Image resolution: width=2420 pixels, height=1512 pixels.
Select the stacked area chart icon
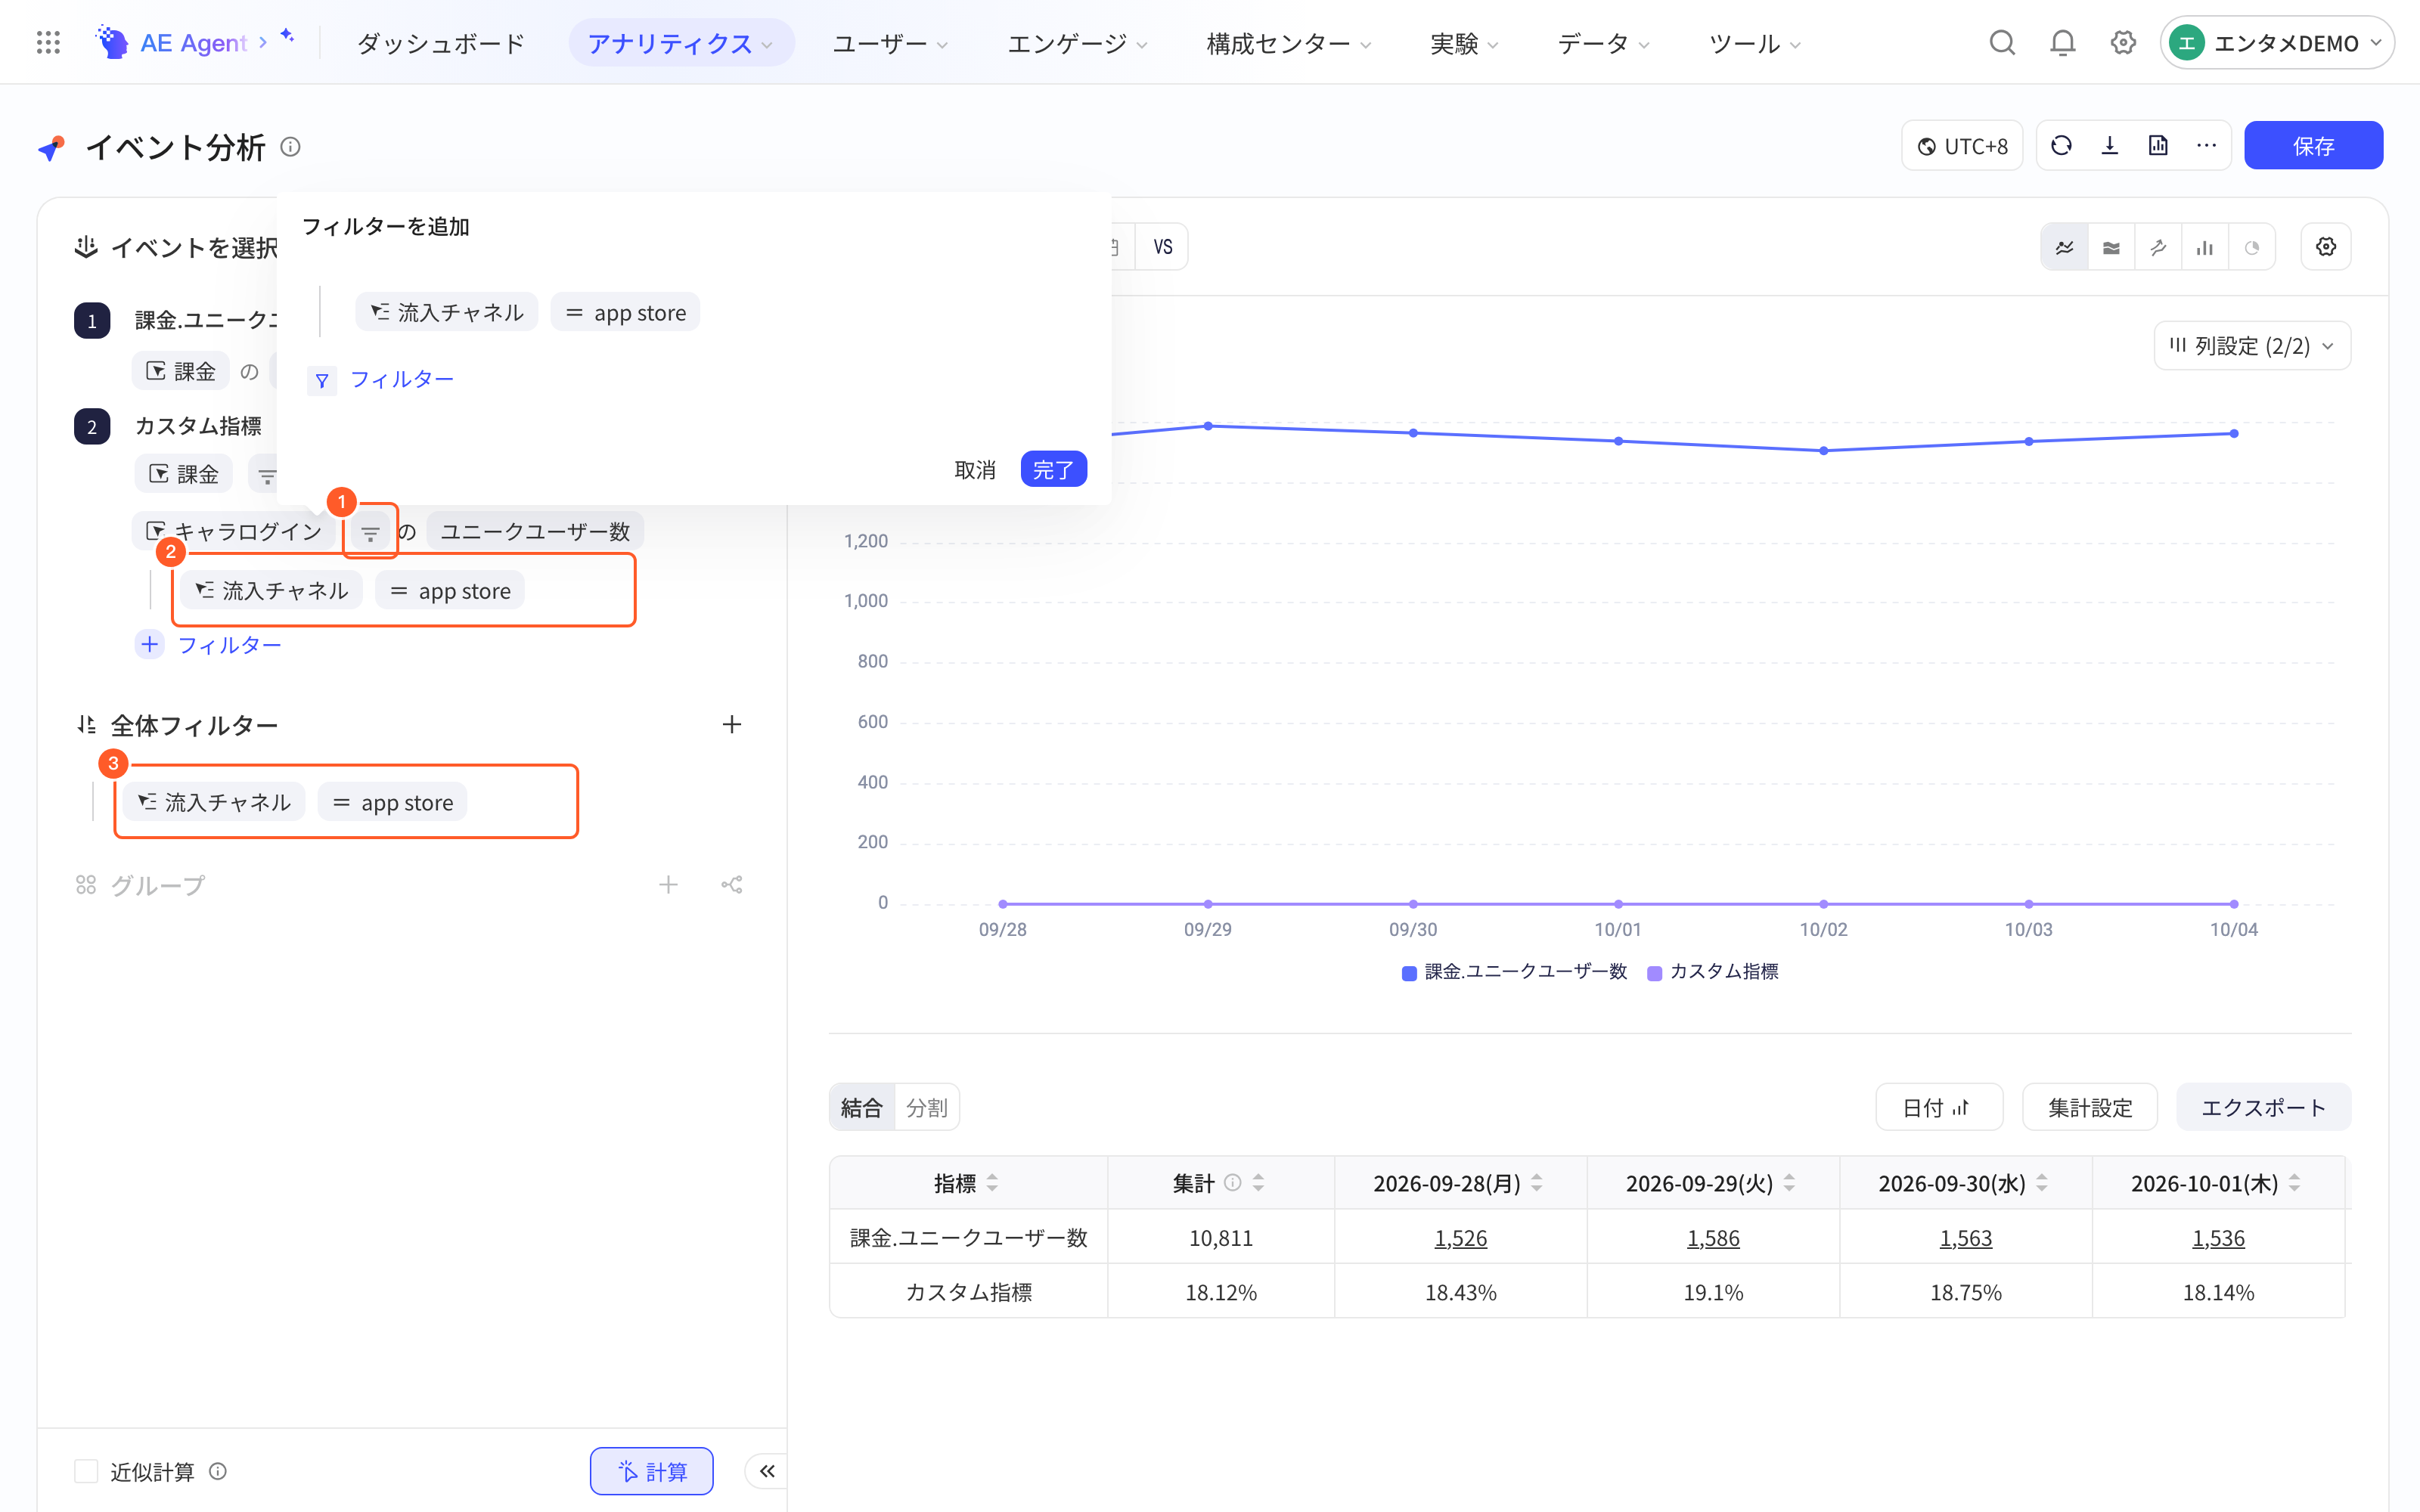click(2111, 247)
